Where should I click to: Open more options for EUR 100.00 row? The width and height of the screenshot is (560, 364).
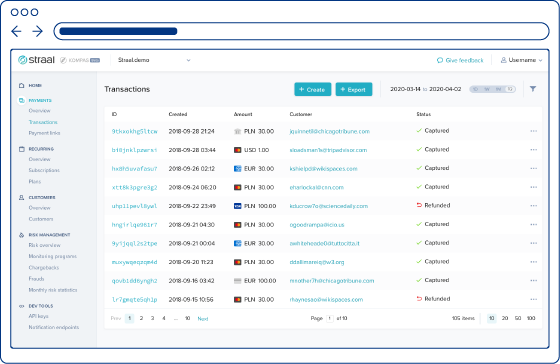pos(534,280)
